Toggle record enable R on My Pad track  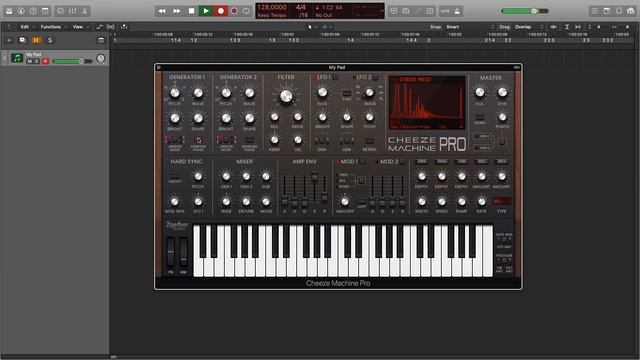(x=46, y=61)
